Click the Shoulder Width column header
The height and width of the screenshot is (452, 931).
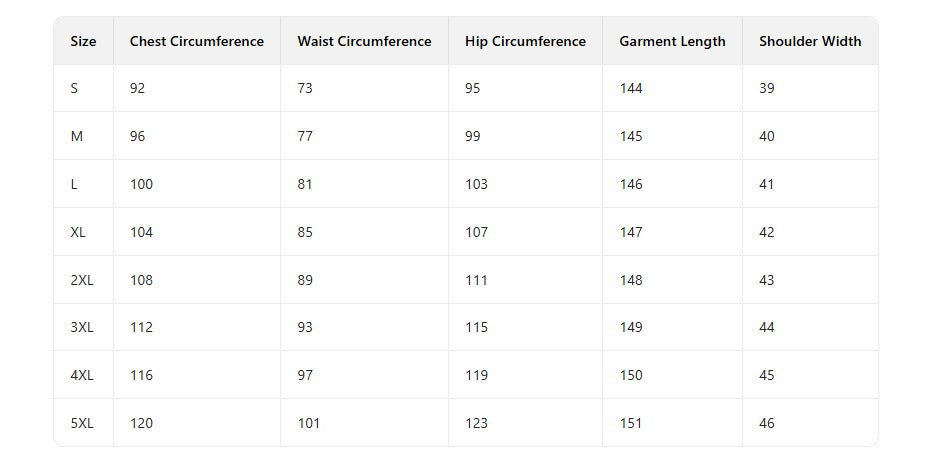(x=810, y=41)
